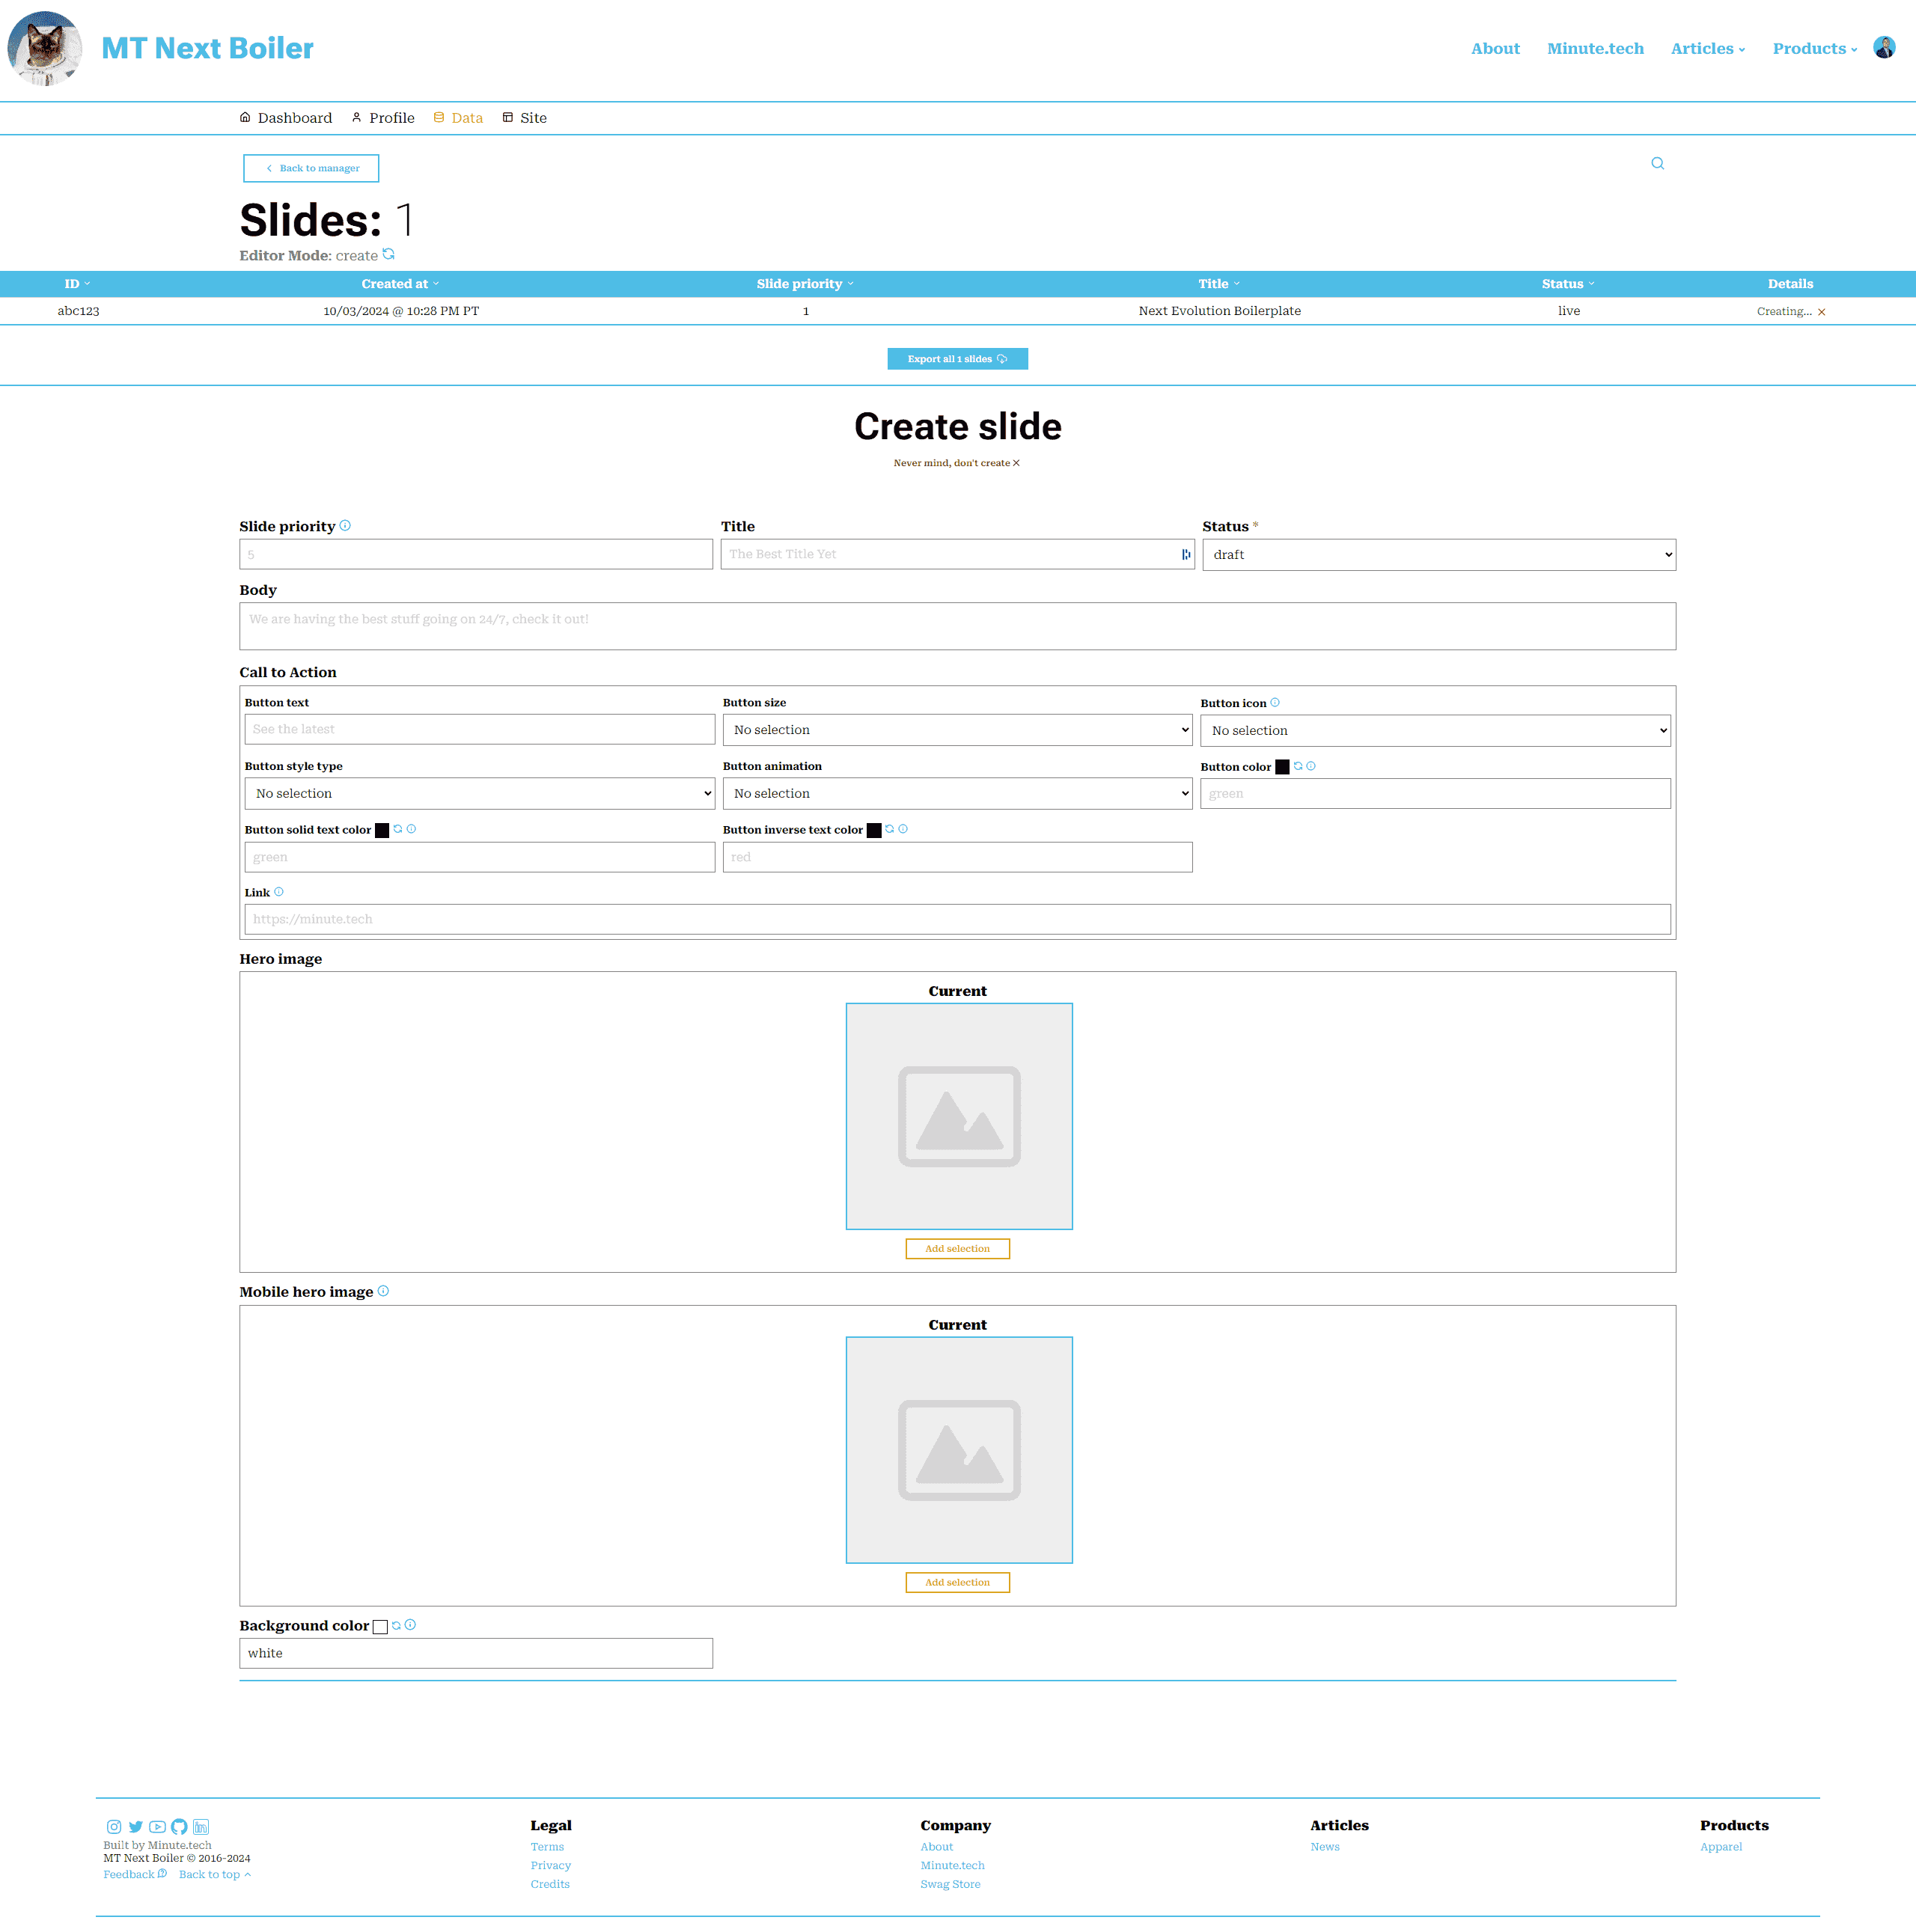Open Button inverse text color swatch
This screenshot has height=1932, width=1916.
pyautogui.click(x=874, y=830)
